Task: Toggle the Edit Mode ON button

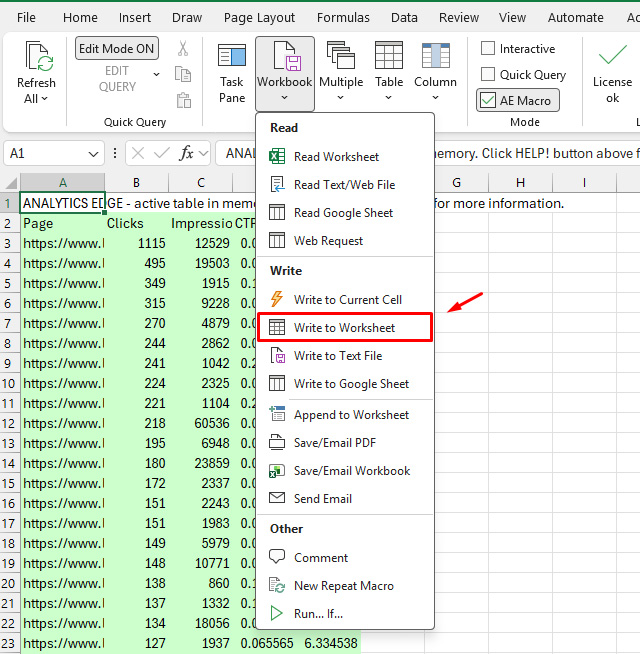Action: coord(117,48)
